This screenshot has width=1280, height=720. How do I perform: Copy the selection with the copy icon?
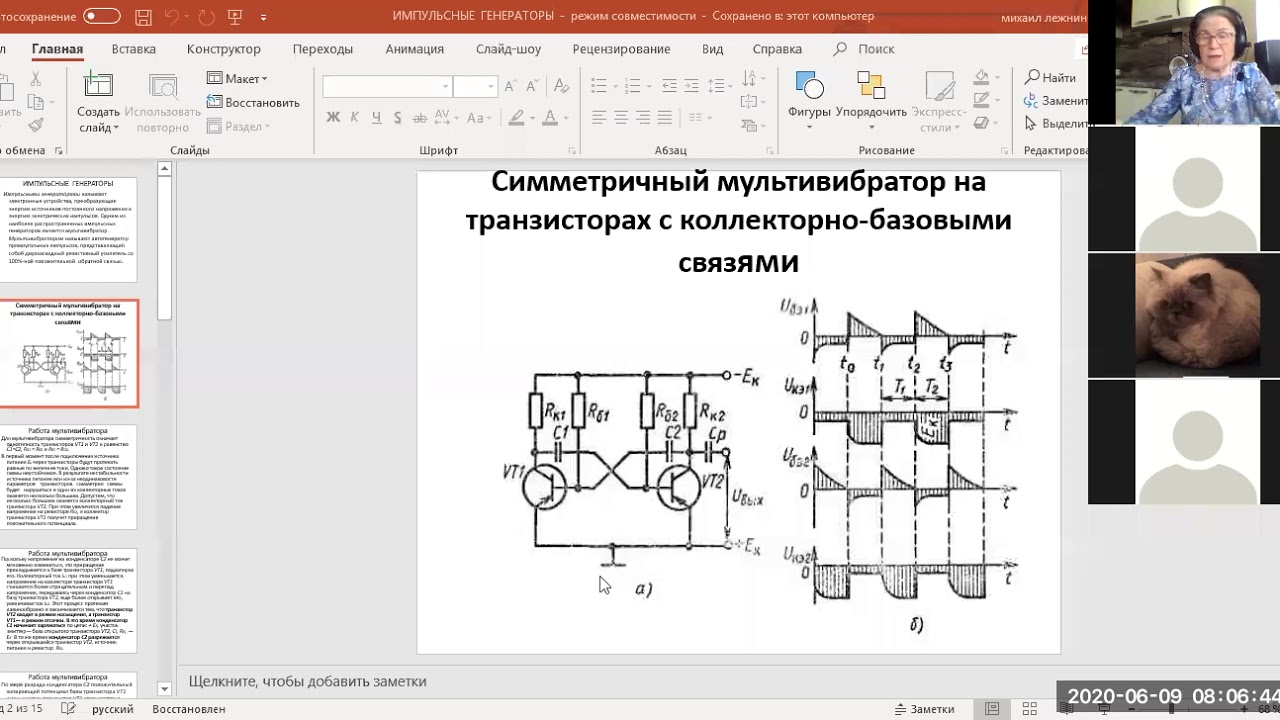[x=36, y=102]
